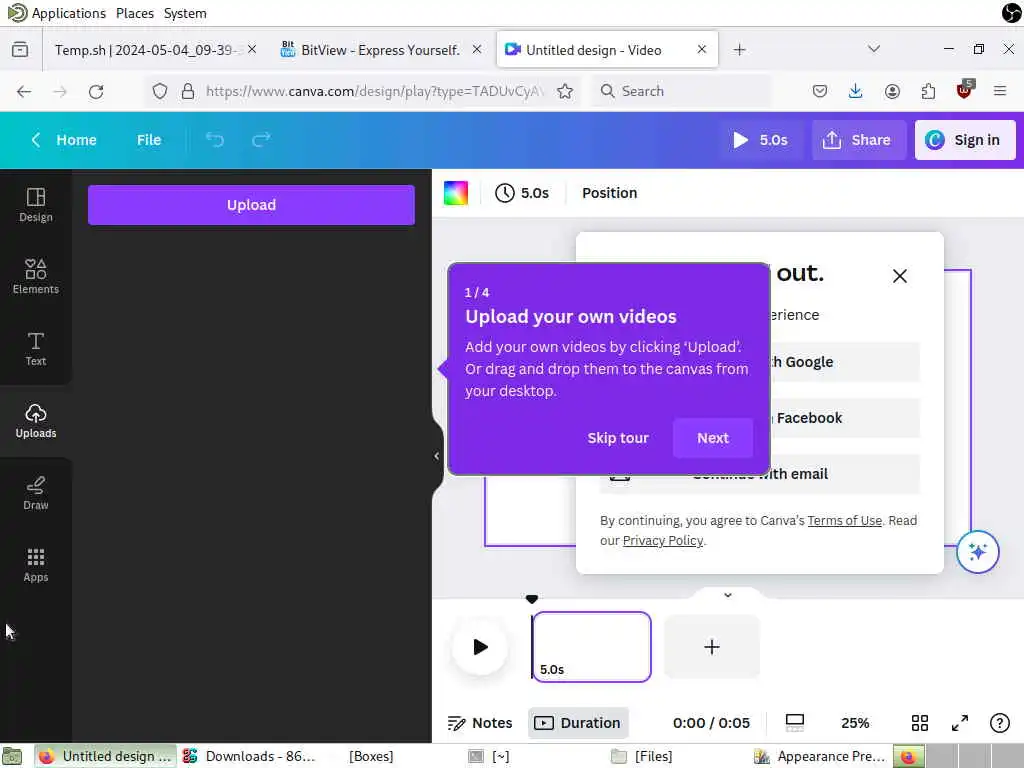The height and width of the screenshot is (768, 1024).
Task: Toggle the Duration button
Action: (578, 723)
